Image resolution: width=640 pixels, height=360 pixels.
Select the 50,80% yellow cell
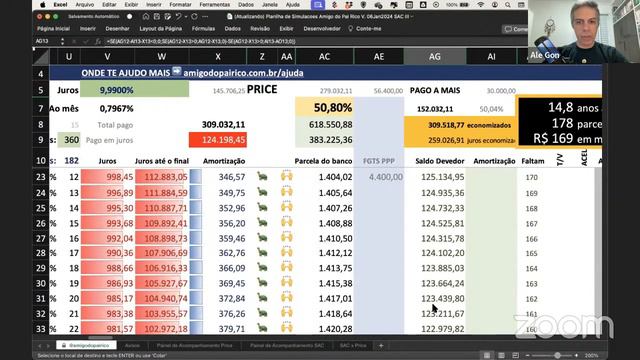[324, 108]
